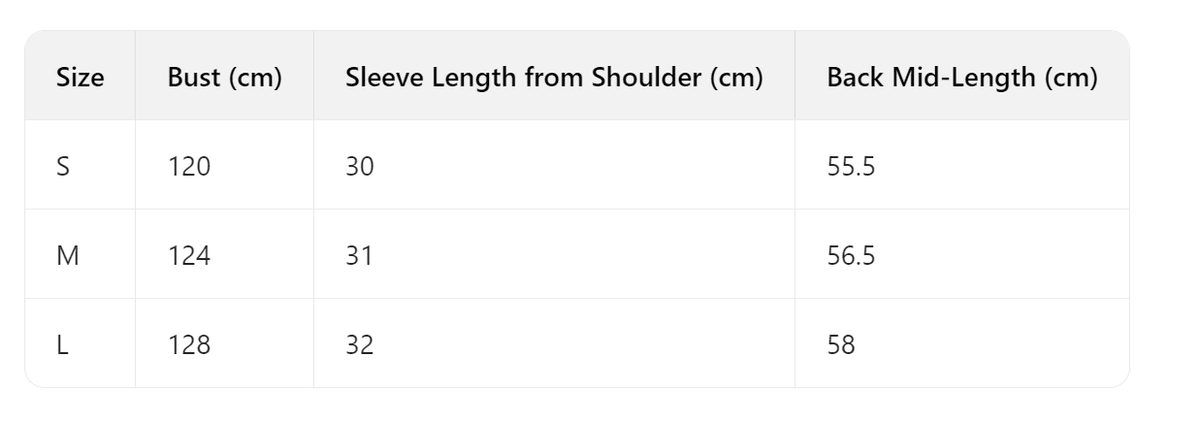Click the (cm) unit after Bust
1200x422 pixels.
255,78
